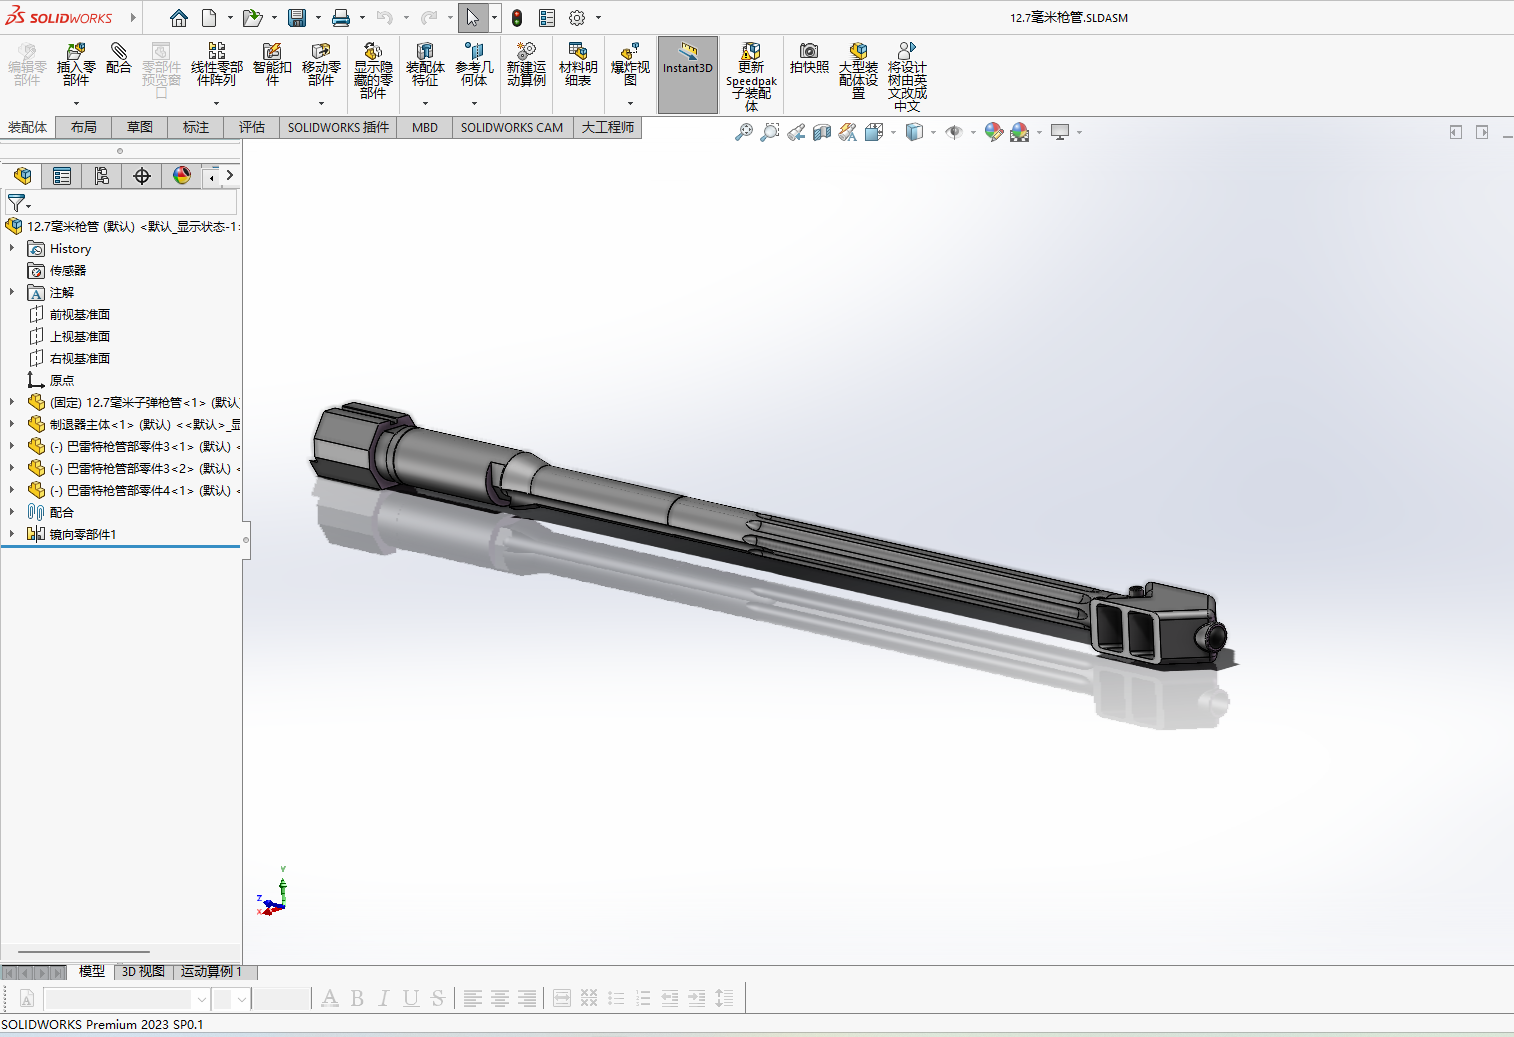Open Display Style cube dropdown arrow

coord(933,132)
